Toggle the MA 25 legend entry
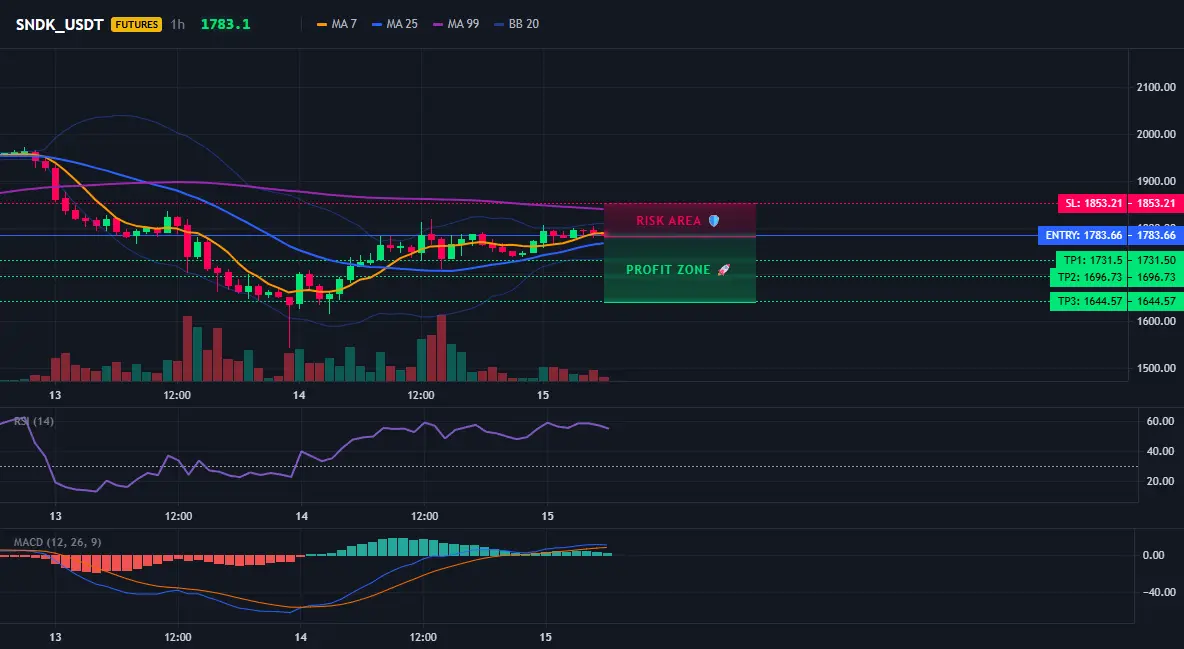The height and width of the screenshot is (649, 1184). [395, 24]
